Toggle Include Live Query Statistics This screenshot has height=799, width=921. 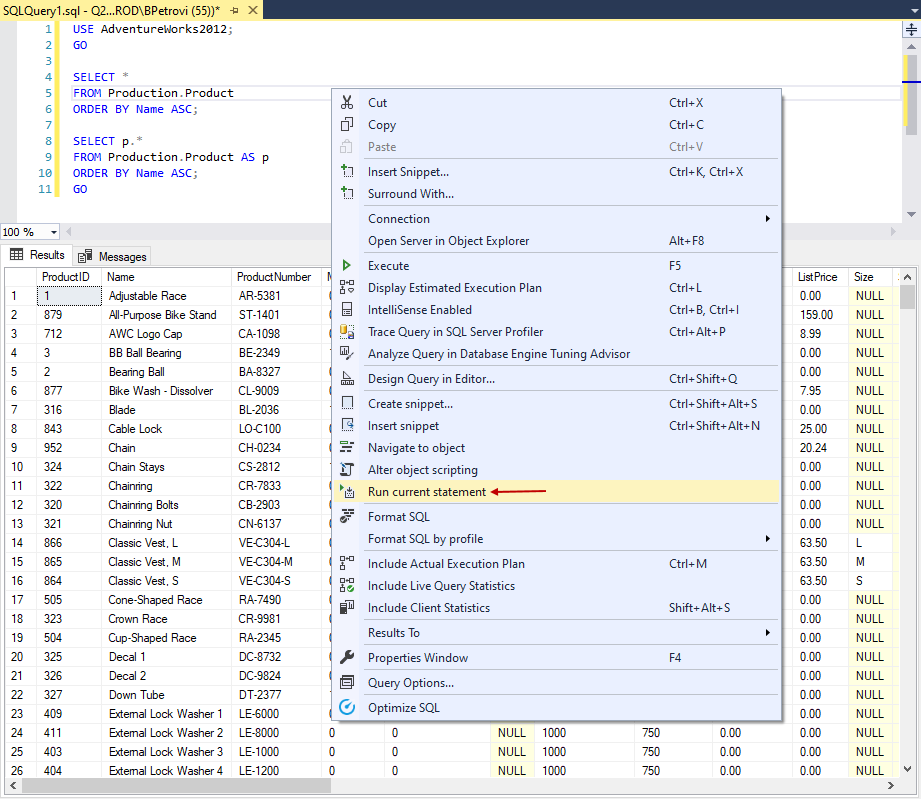[556, 586]
